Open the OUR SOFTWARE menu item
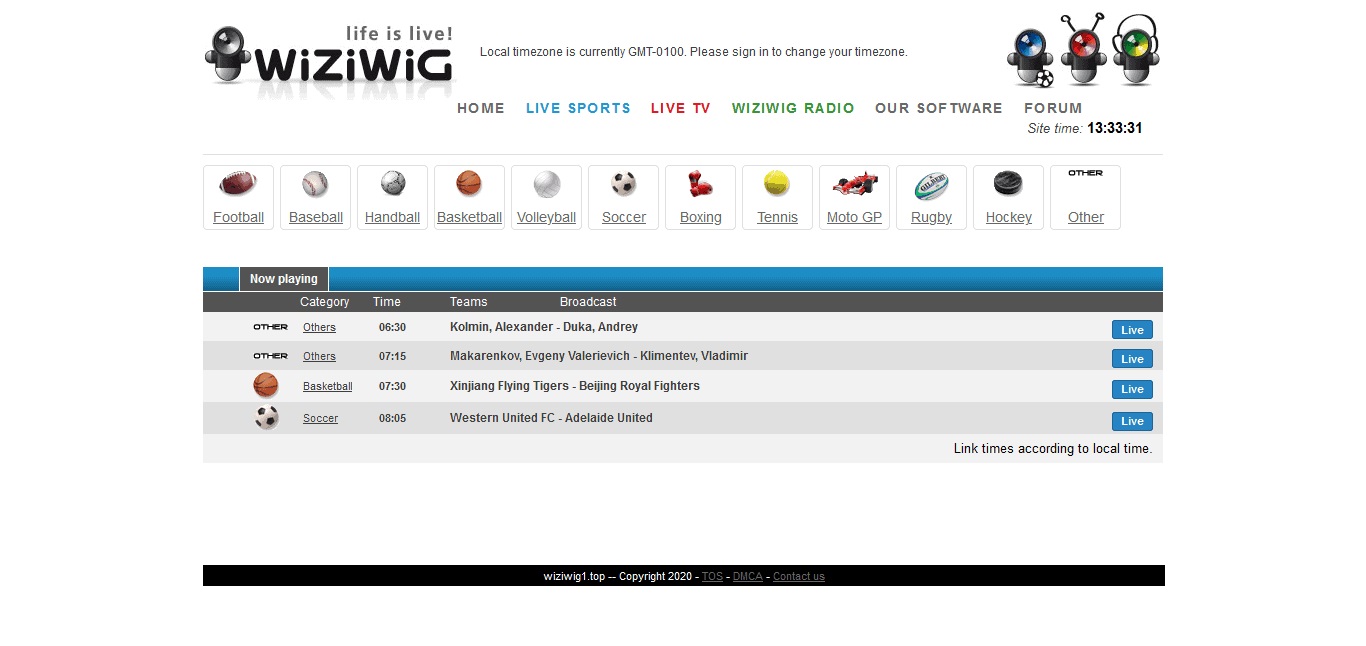The width and height of the screenshot is (1366, 646). (939, 108)
